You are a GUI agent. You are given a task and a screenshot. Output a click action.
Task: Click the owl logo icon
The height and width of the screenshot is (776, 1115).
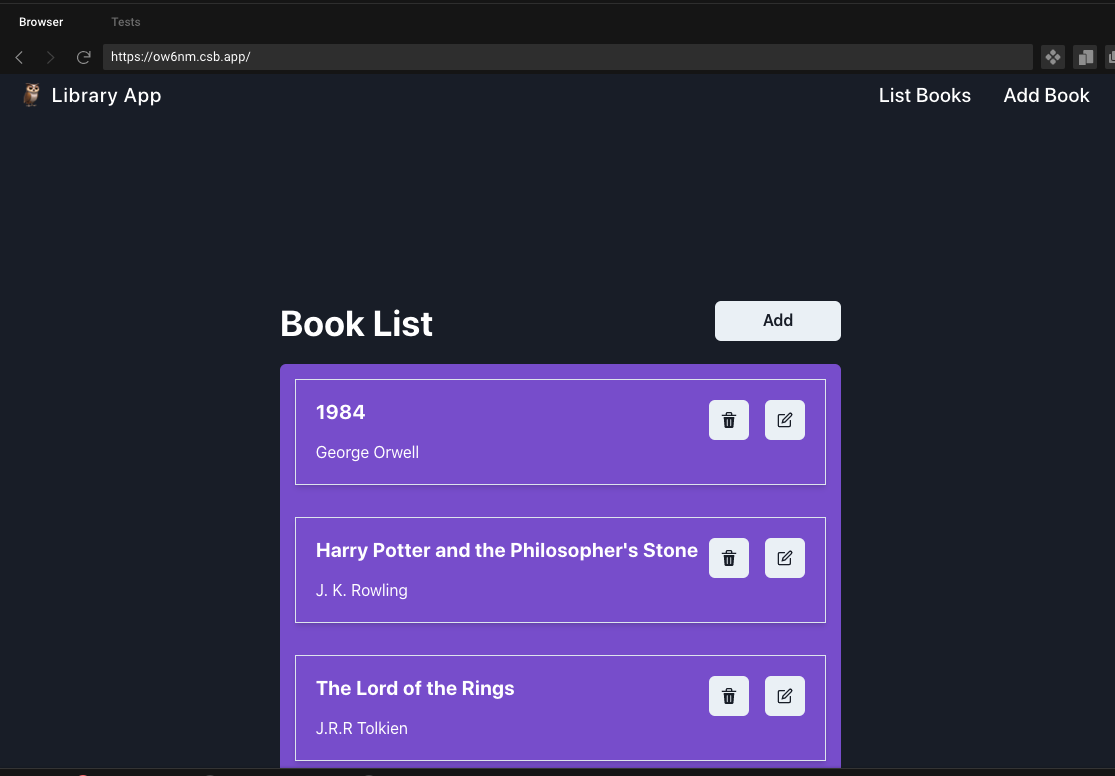pos(32,95)
